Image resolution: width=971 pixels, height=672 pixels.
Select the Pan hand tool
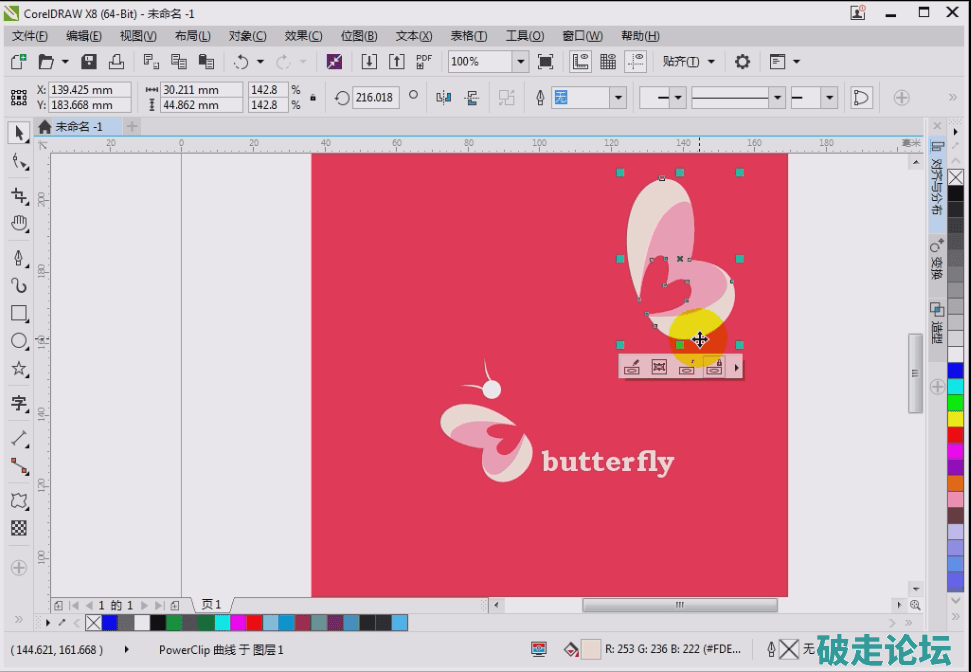pos(18,223)
